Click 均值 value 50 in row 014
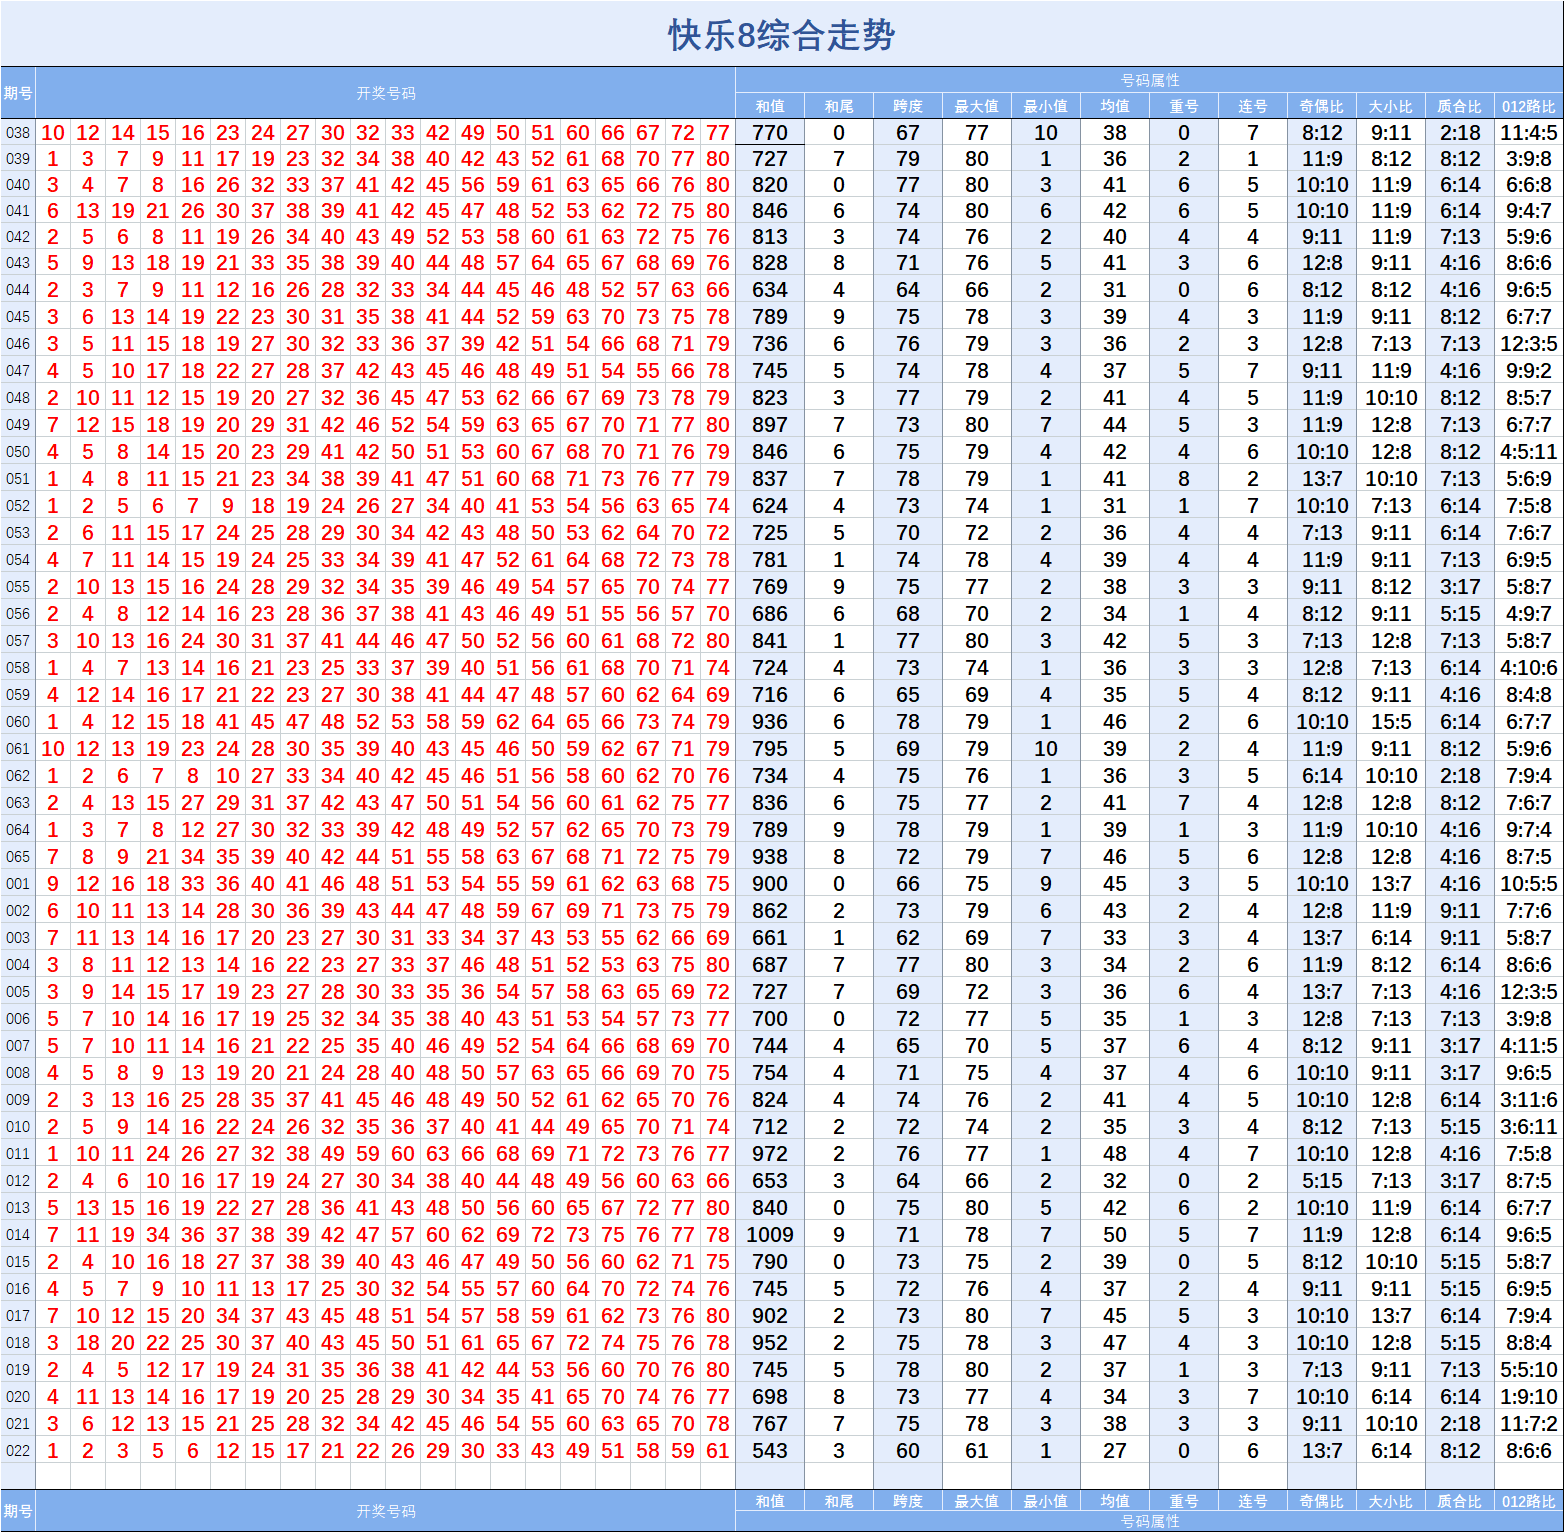The image size is (1564, 1532). pos(1115,1235)
